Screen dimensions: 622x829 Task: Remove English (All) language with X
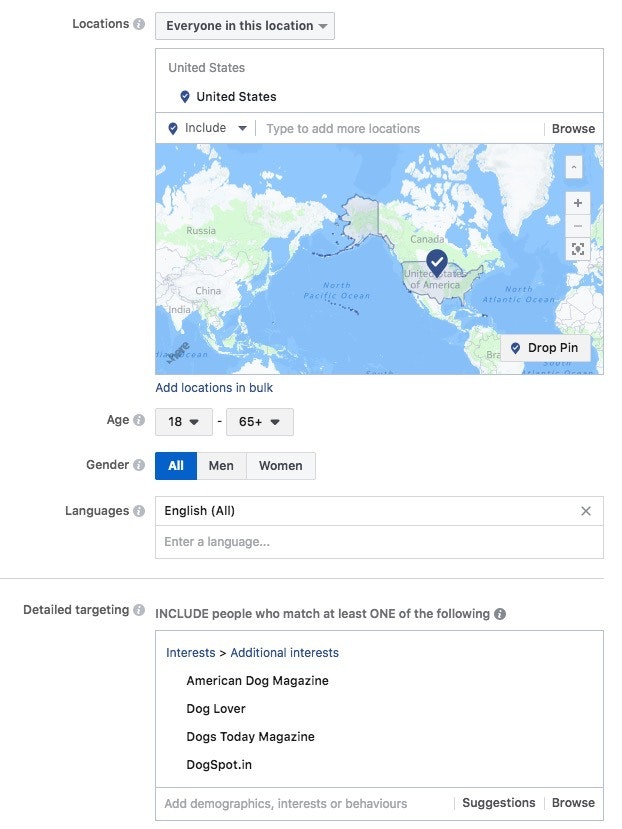pyautogui.click(x=586, y=511)
